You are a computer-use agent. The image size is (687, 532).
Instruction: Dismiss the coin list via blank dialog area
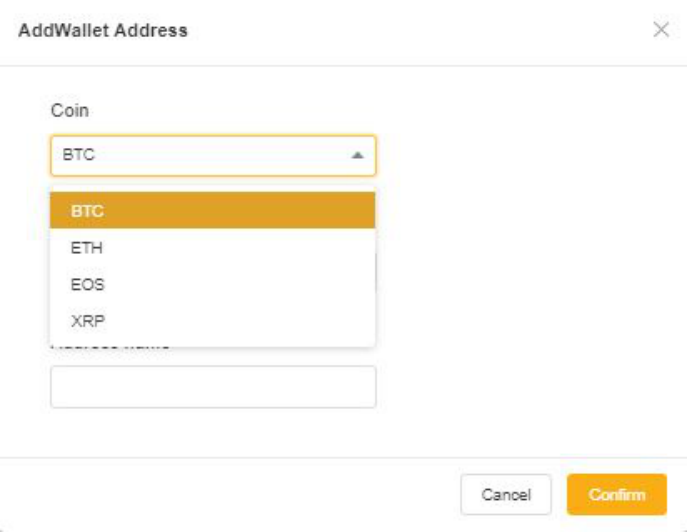526,263
